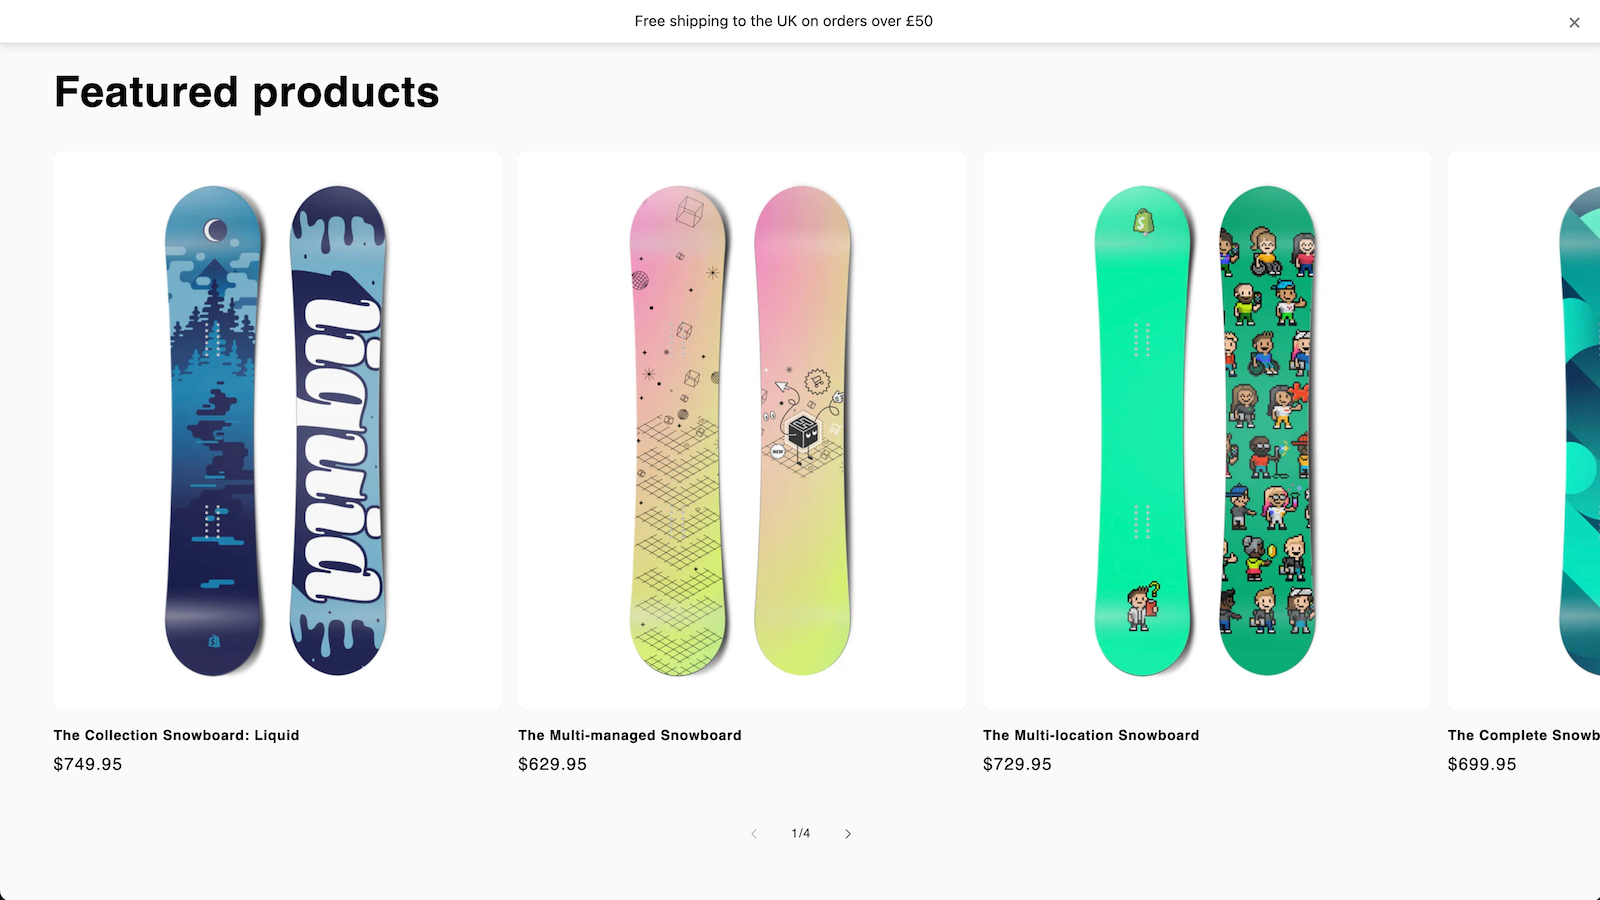1600x900 pixels.
Task: Open The Multi-managed Snowboard product link
Action: [x=630, y=735]
